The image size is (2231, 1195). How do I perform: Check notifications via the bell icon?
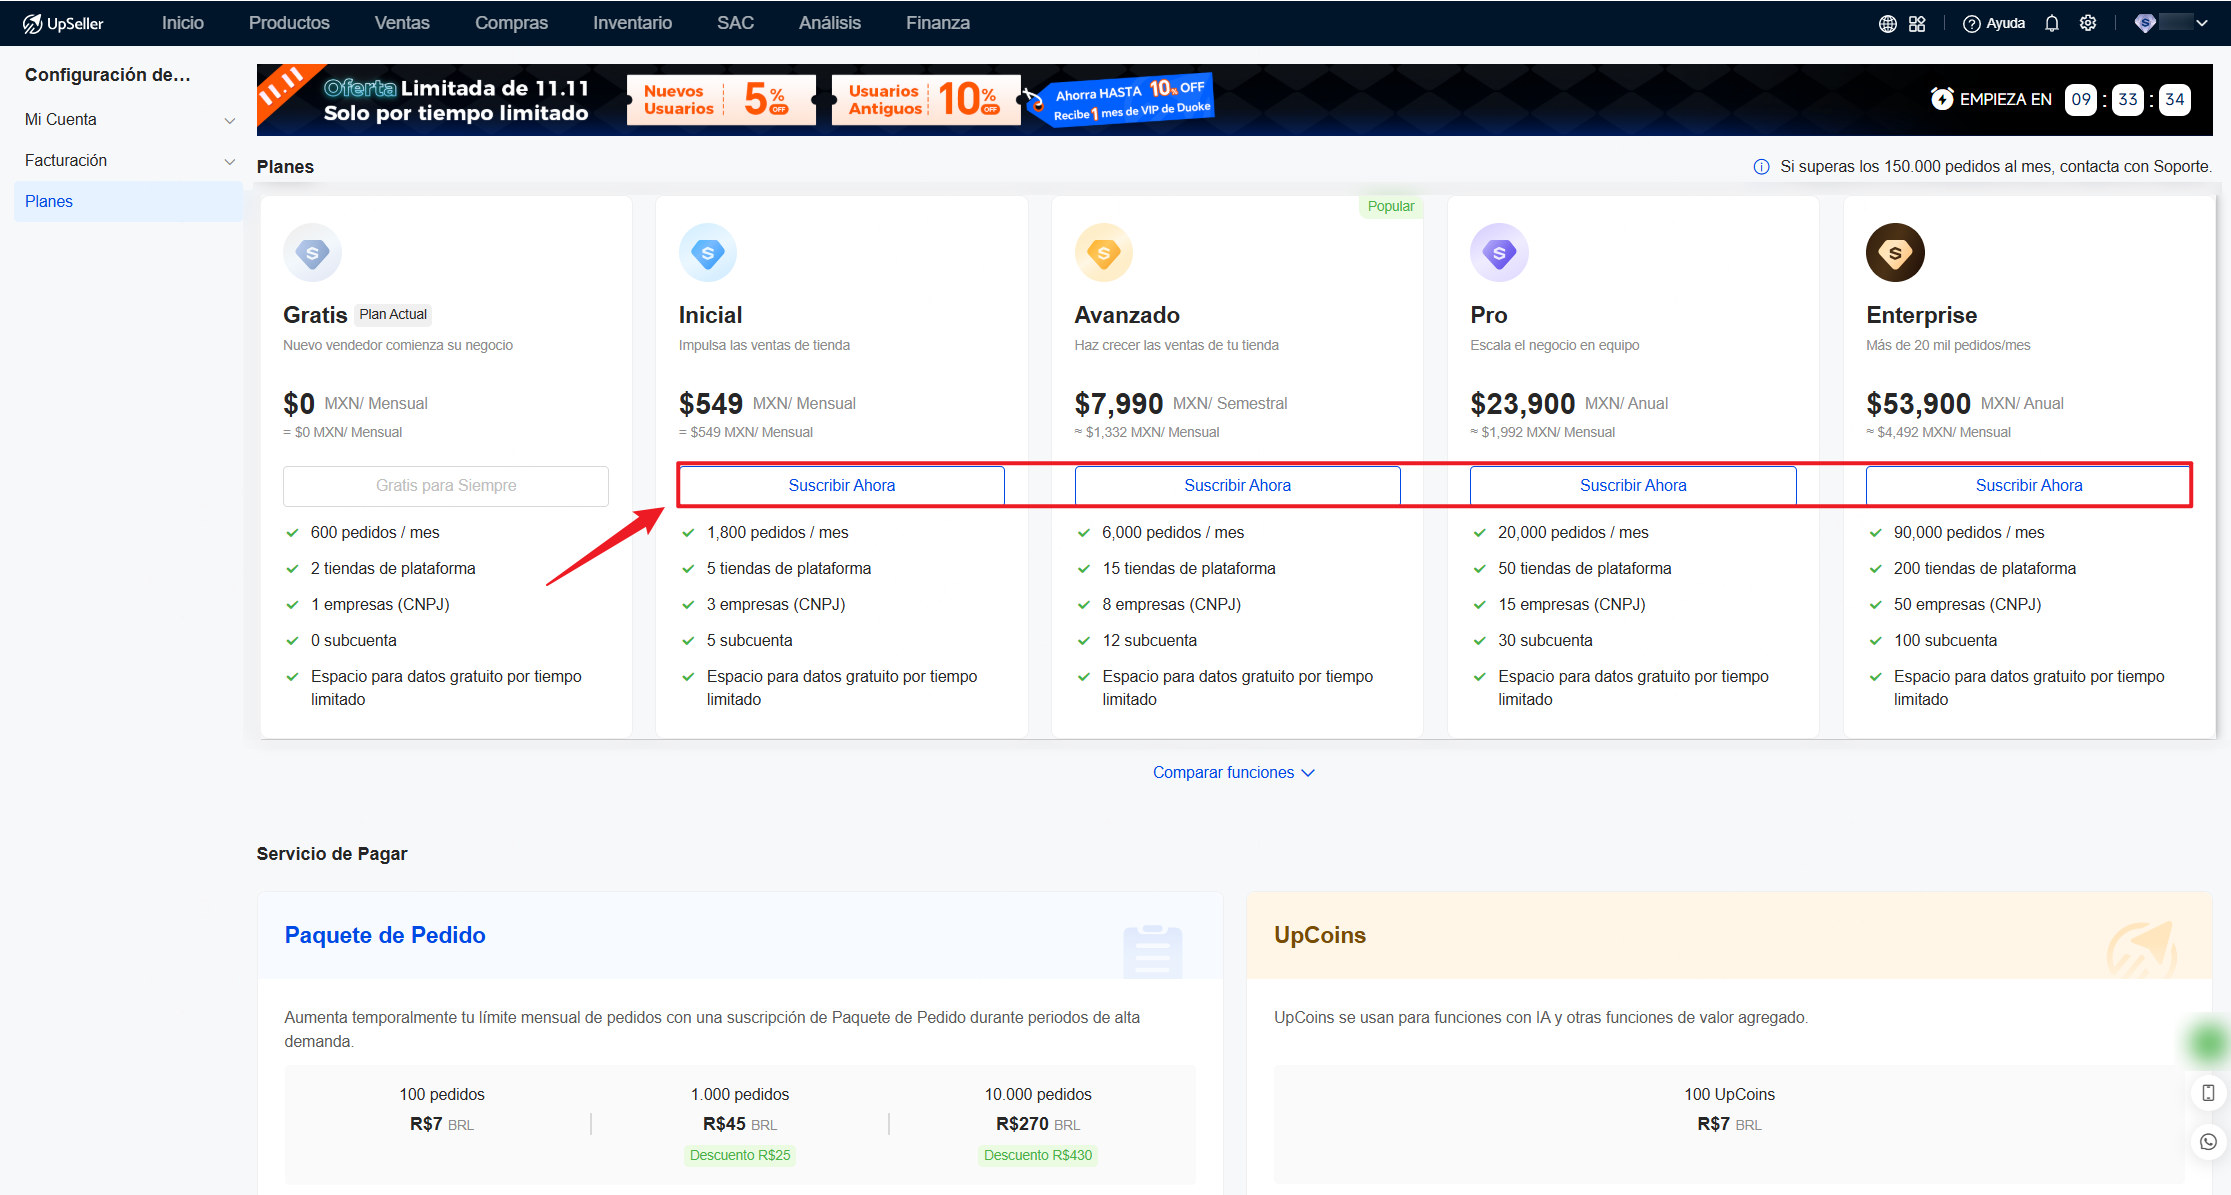2051,22
